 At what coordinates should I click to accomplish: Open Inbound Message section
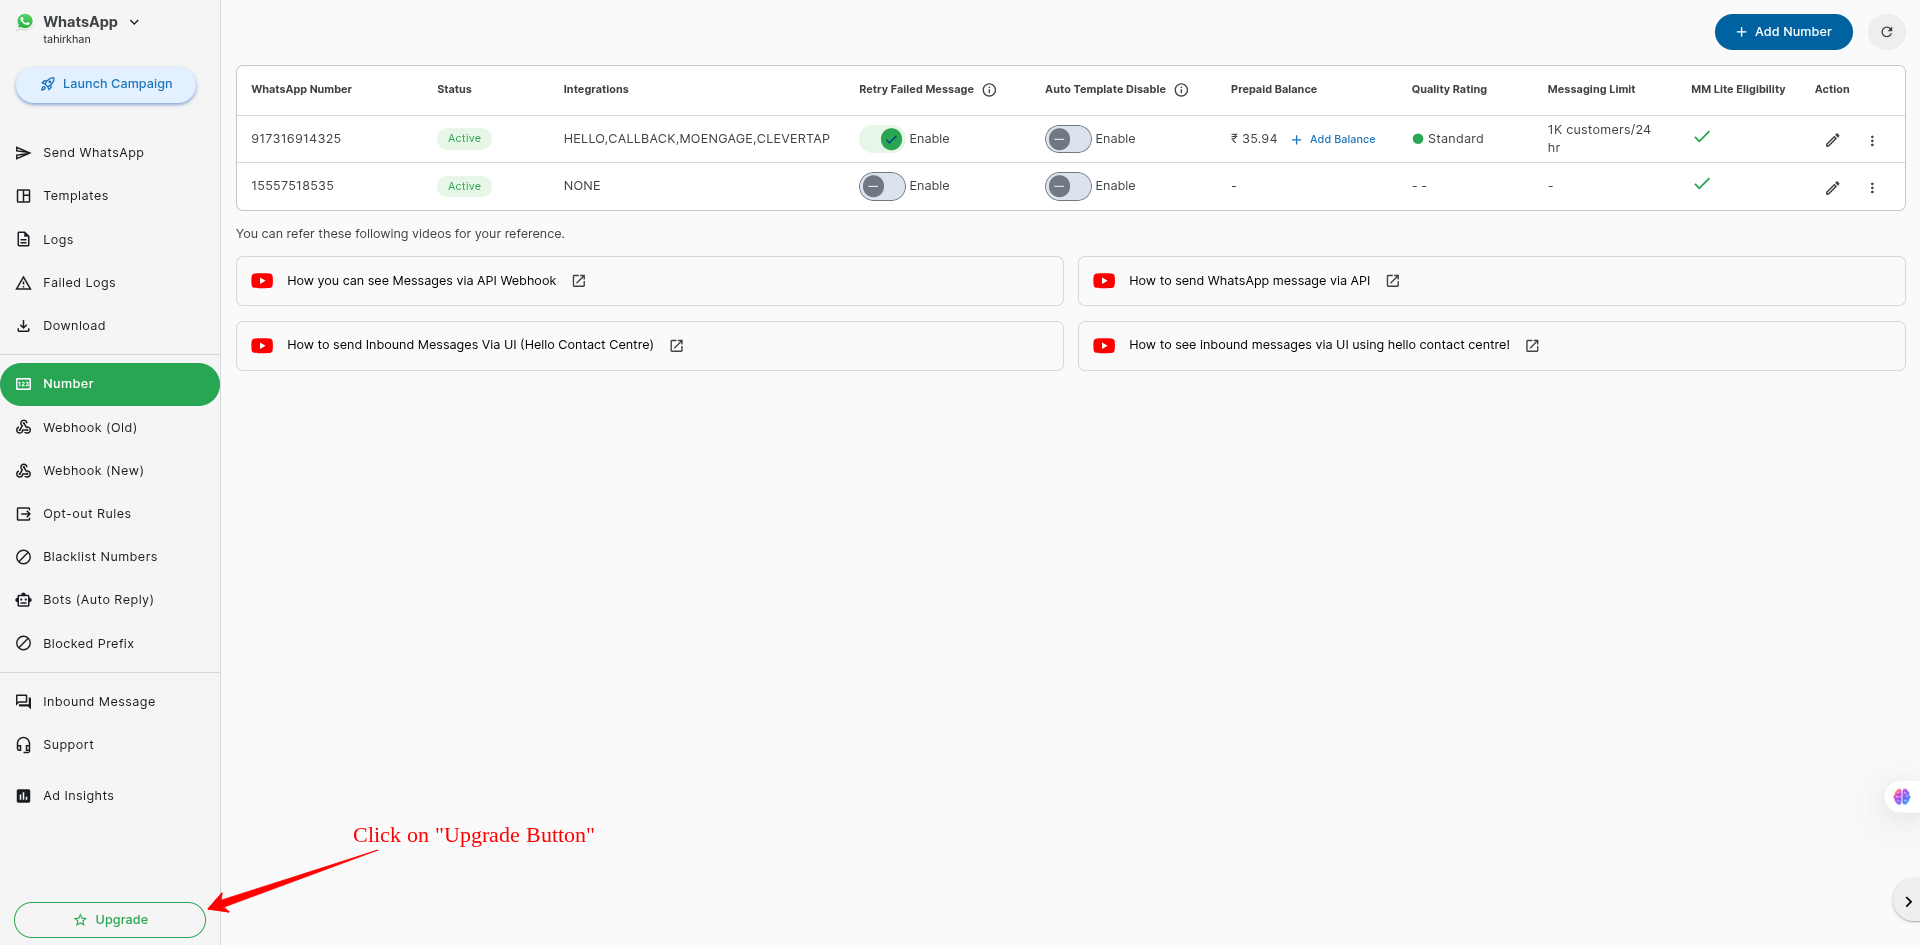click(x=110, y=702)
